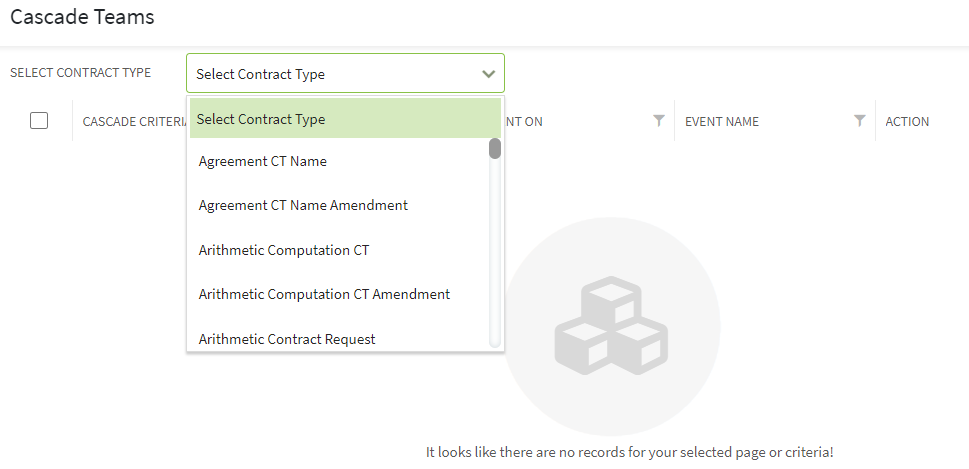This screenshot has width=969, height=469.
Task: Click the filter icon left of Event Name column
Action: click(658, 121)
